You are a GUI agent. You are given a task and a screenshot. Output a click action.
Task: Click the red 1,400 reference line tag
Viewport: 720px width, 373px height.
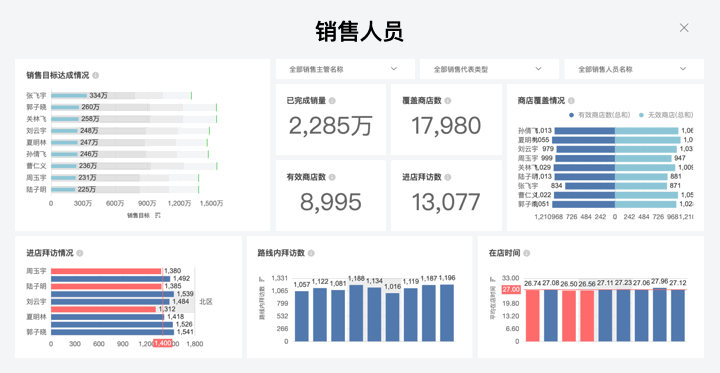163,343
